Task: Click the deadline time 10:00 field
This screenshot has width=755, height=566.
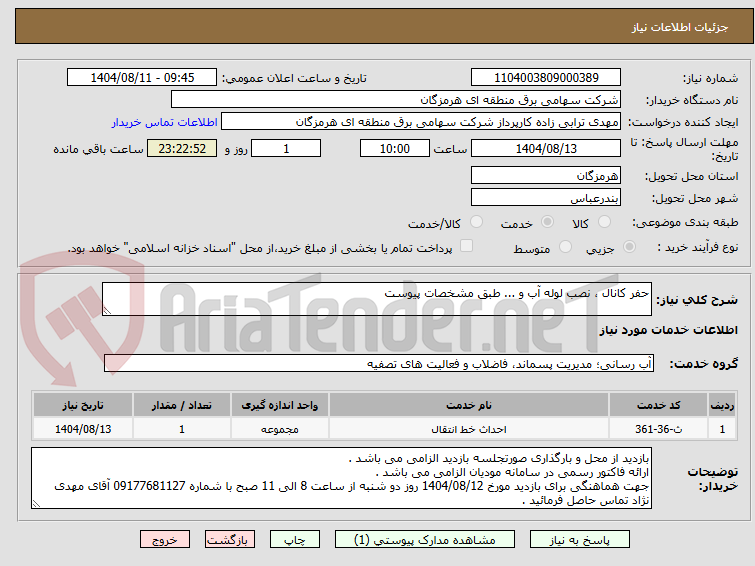Action: [x=395, y=148]
